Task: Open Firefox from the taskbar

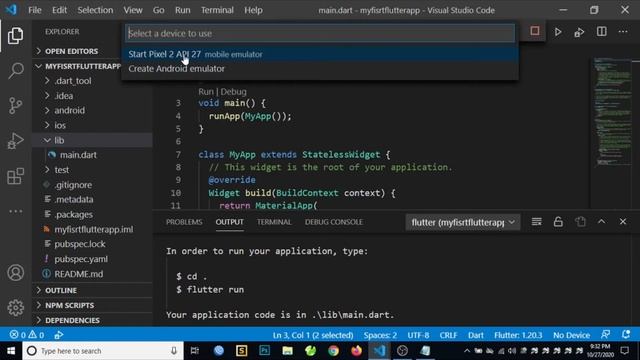Action: click(x=356, y=351)
